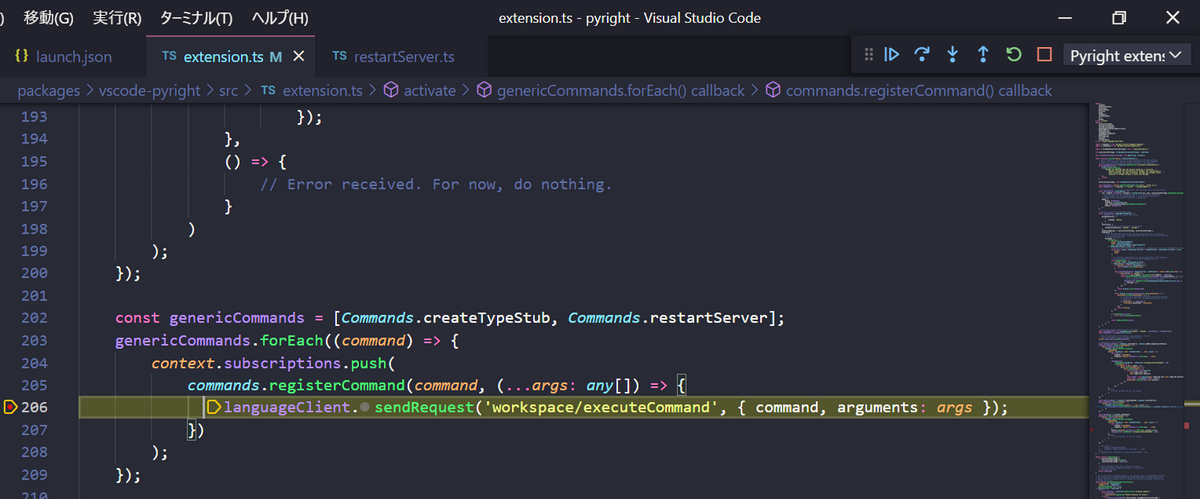This screenshot has width=1200, height=499.
Task: Click the 'Error received' comment line
Action: pos(435,185)
